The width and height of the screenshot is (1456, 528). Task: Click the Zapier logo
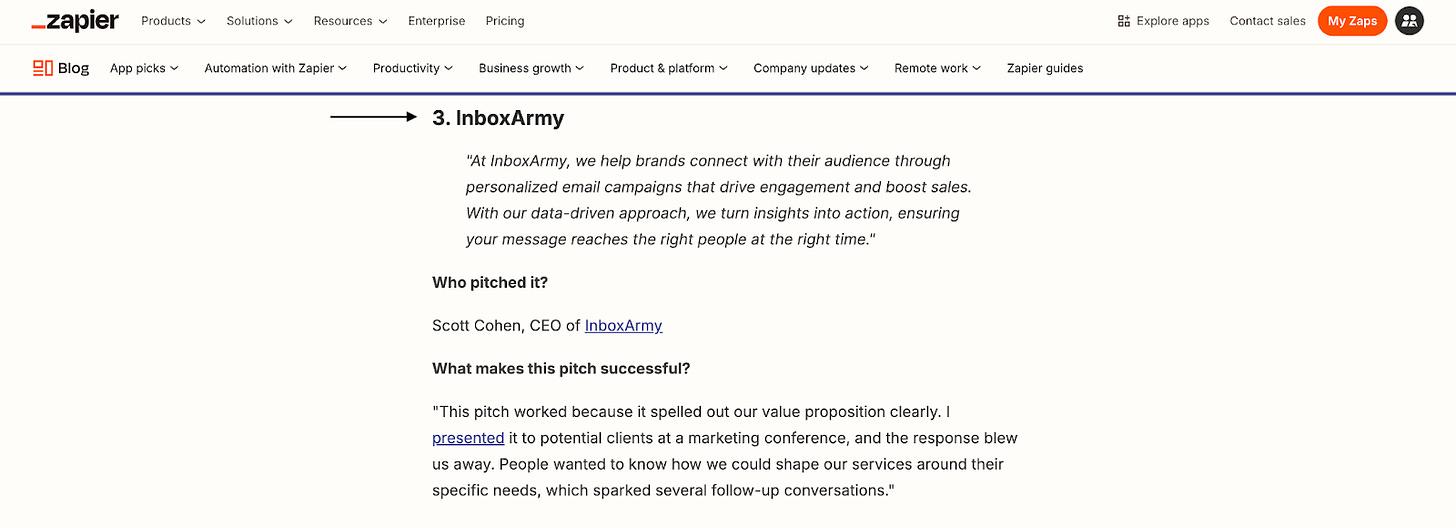[75, 21]
